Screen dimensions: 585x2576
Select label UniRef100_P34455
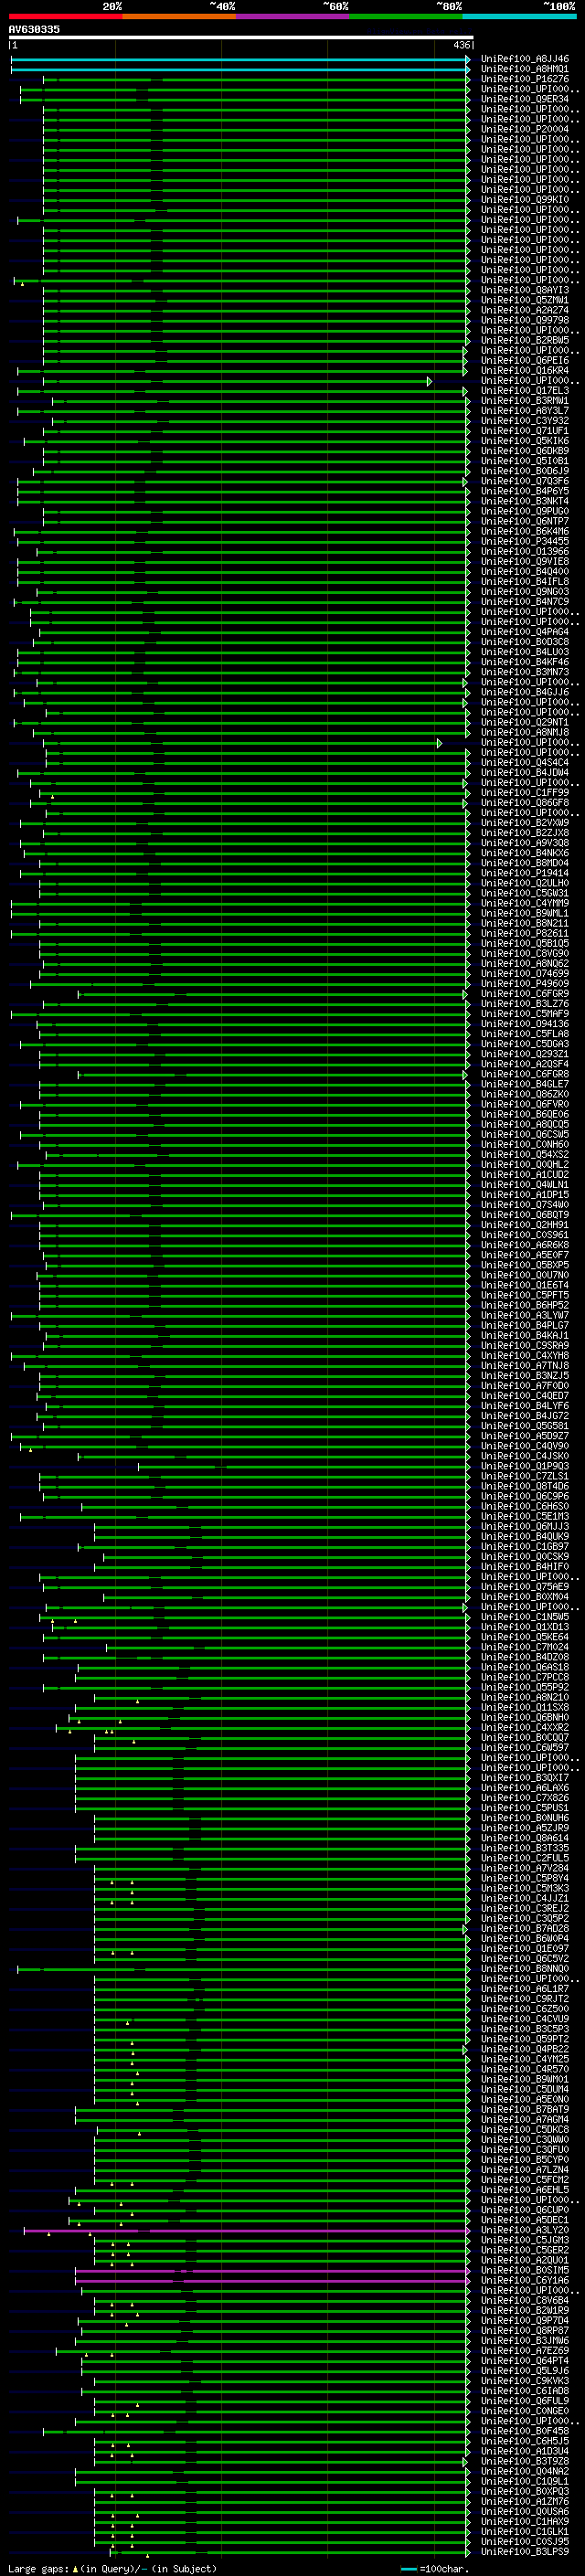pyautogui.click(x=525, y=542)
